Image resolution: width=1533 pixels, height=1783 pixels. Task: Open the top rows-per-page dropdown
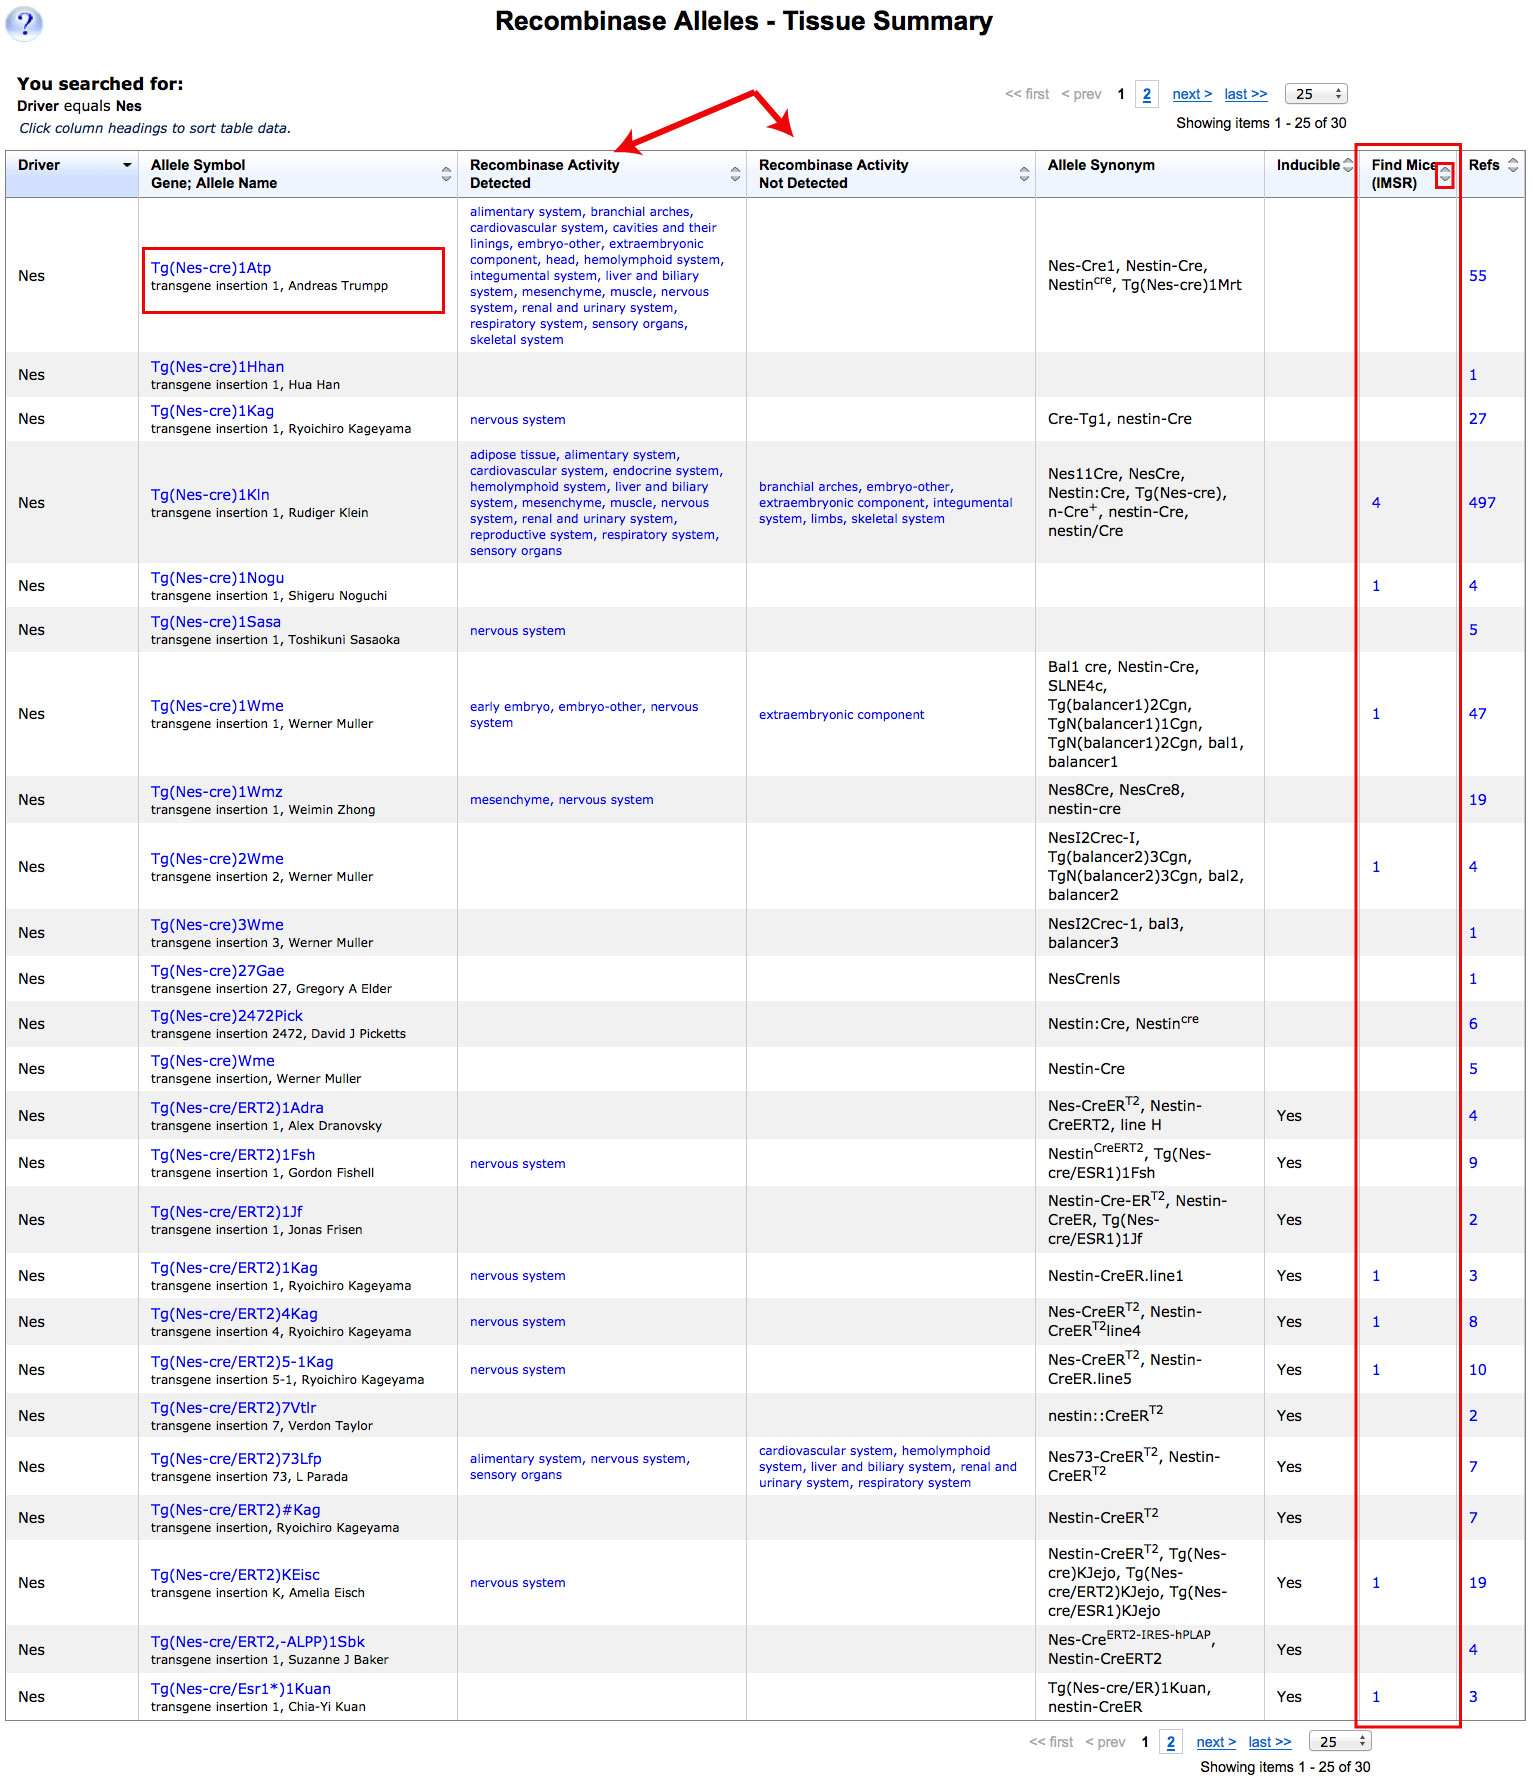(x=1316, y=94)
